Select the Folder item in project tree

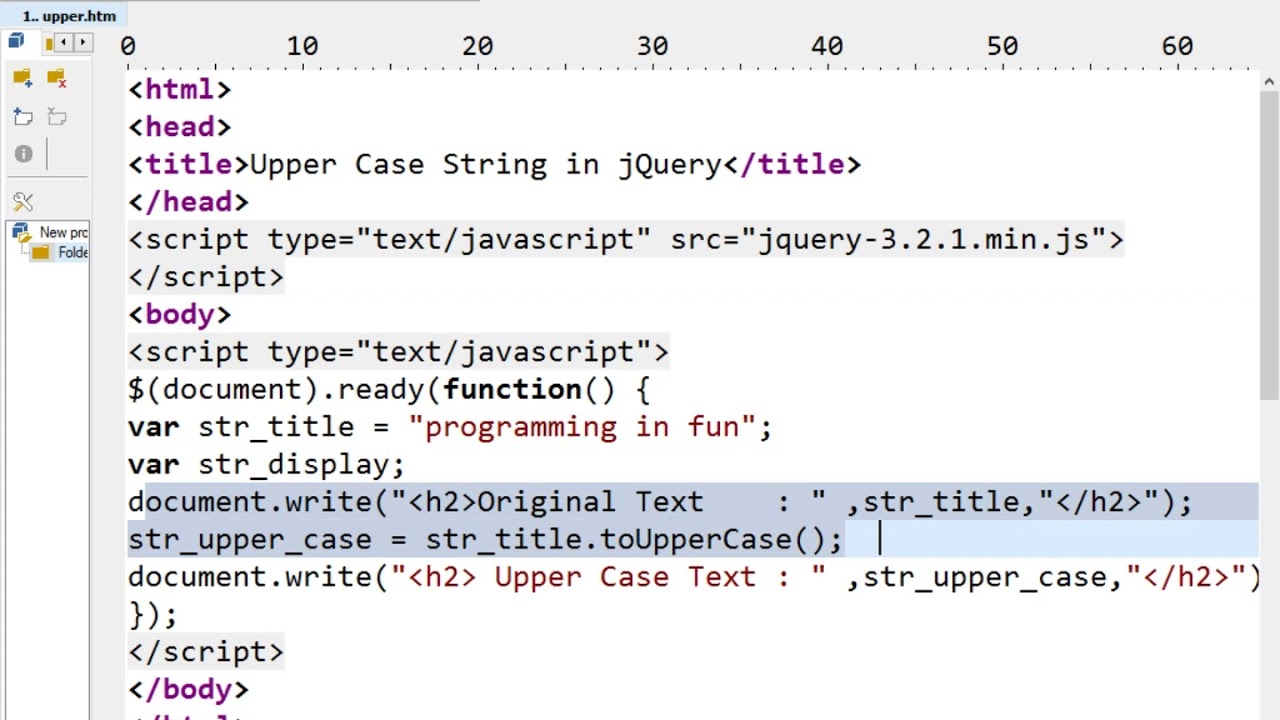tap(60, 252)
